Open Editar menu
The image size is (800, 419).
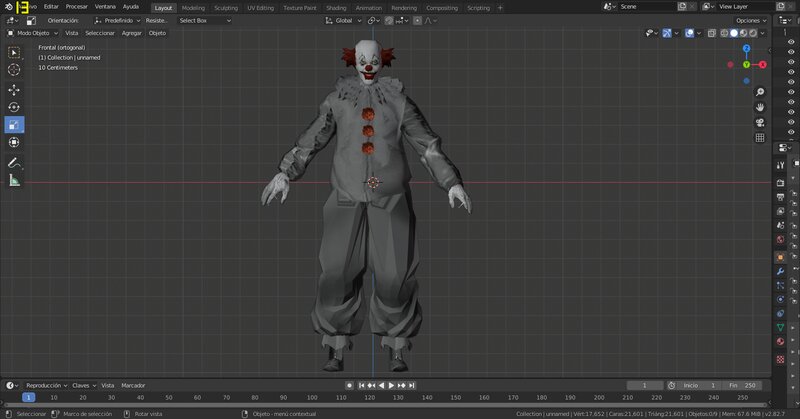[51, 7]
